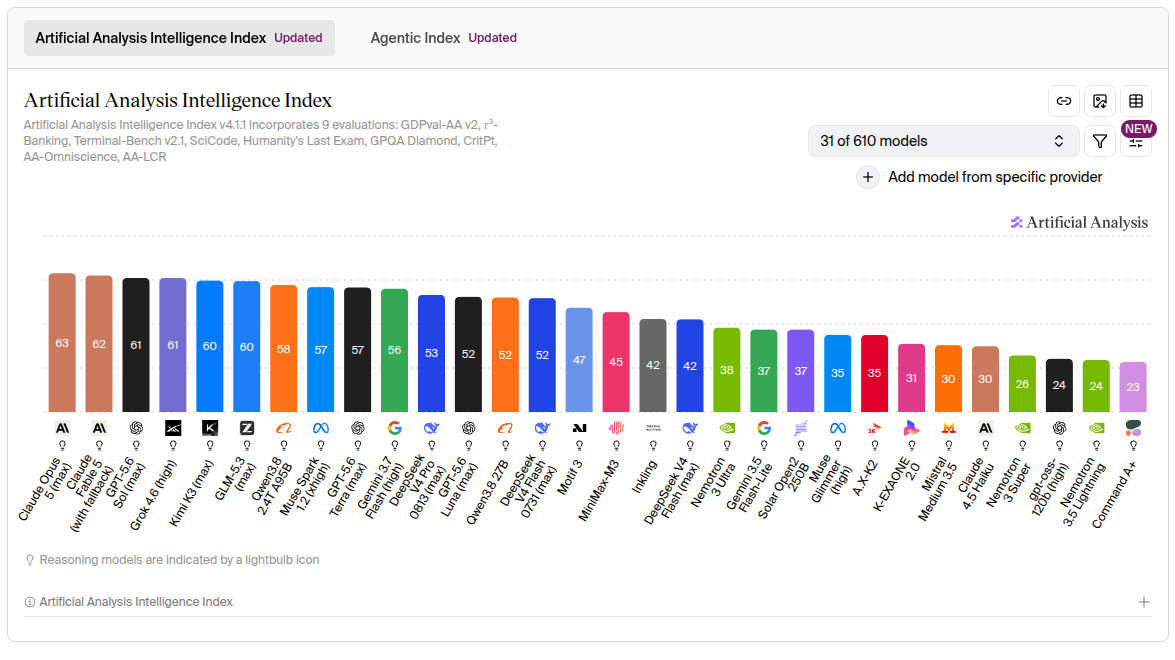Click the plus icon beside Add model
Screen dimensions: 1175x660
(x=868, y=178)
